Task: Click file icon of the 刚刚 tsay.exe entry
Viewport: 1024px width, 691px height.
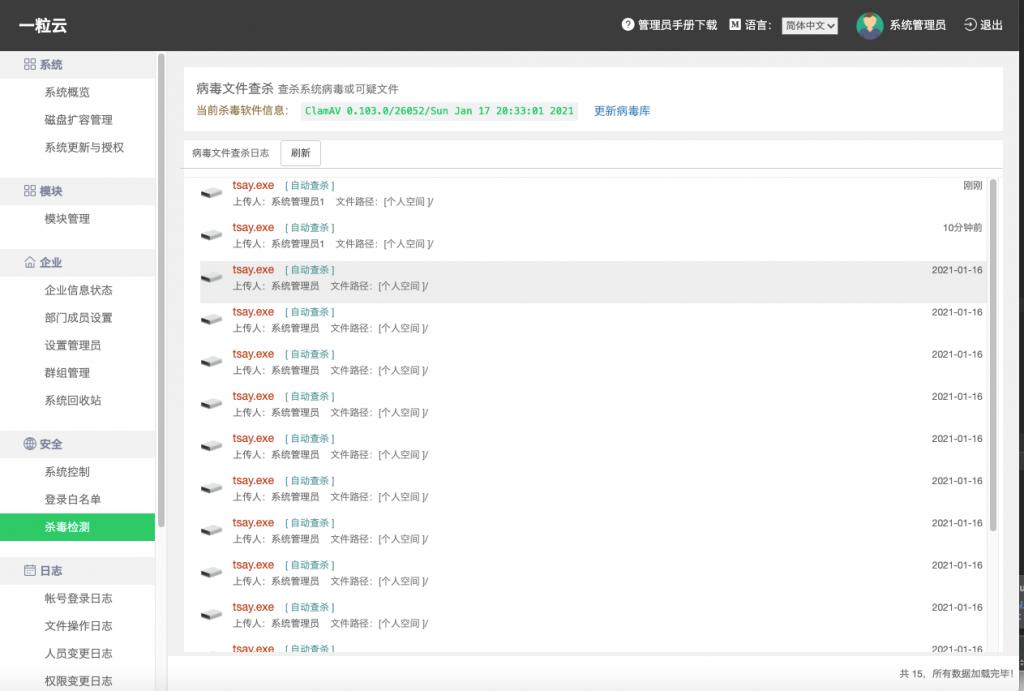Action: click(211, 193)
